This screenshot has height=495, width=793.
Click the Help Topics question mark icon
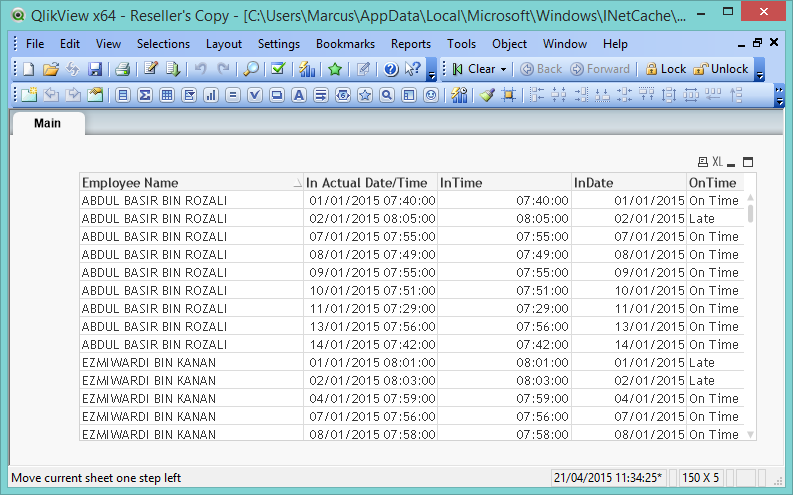(x=390, y=69)
